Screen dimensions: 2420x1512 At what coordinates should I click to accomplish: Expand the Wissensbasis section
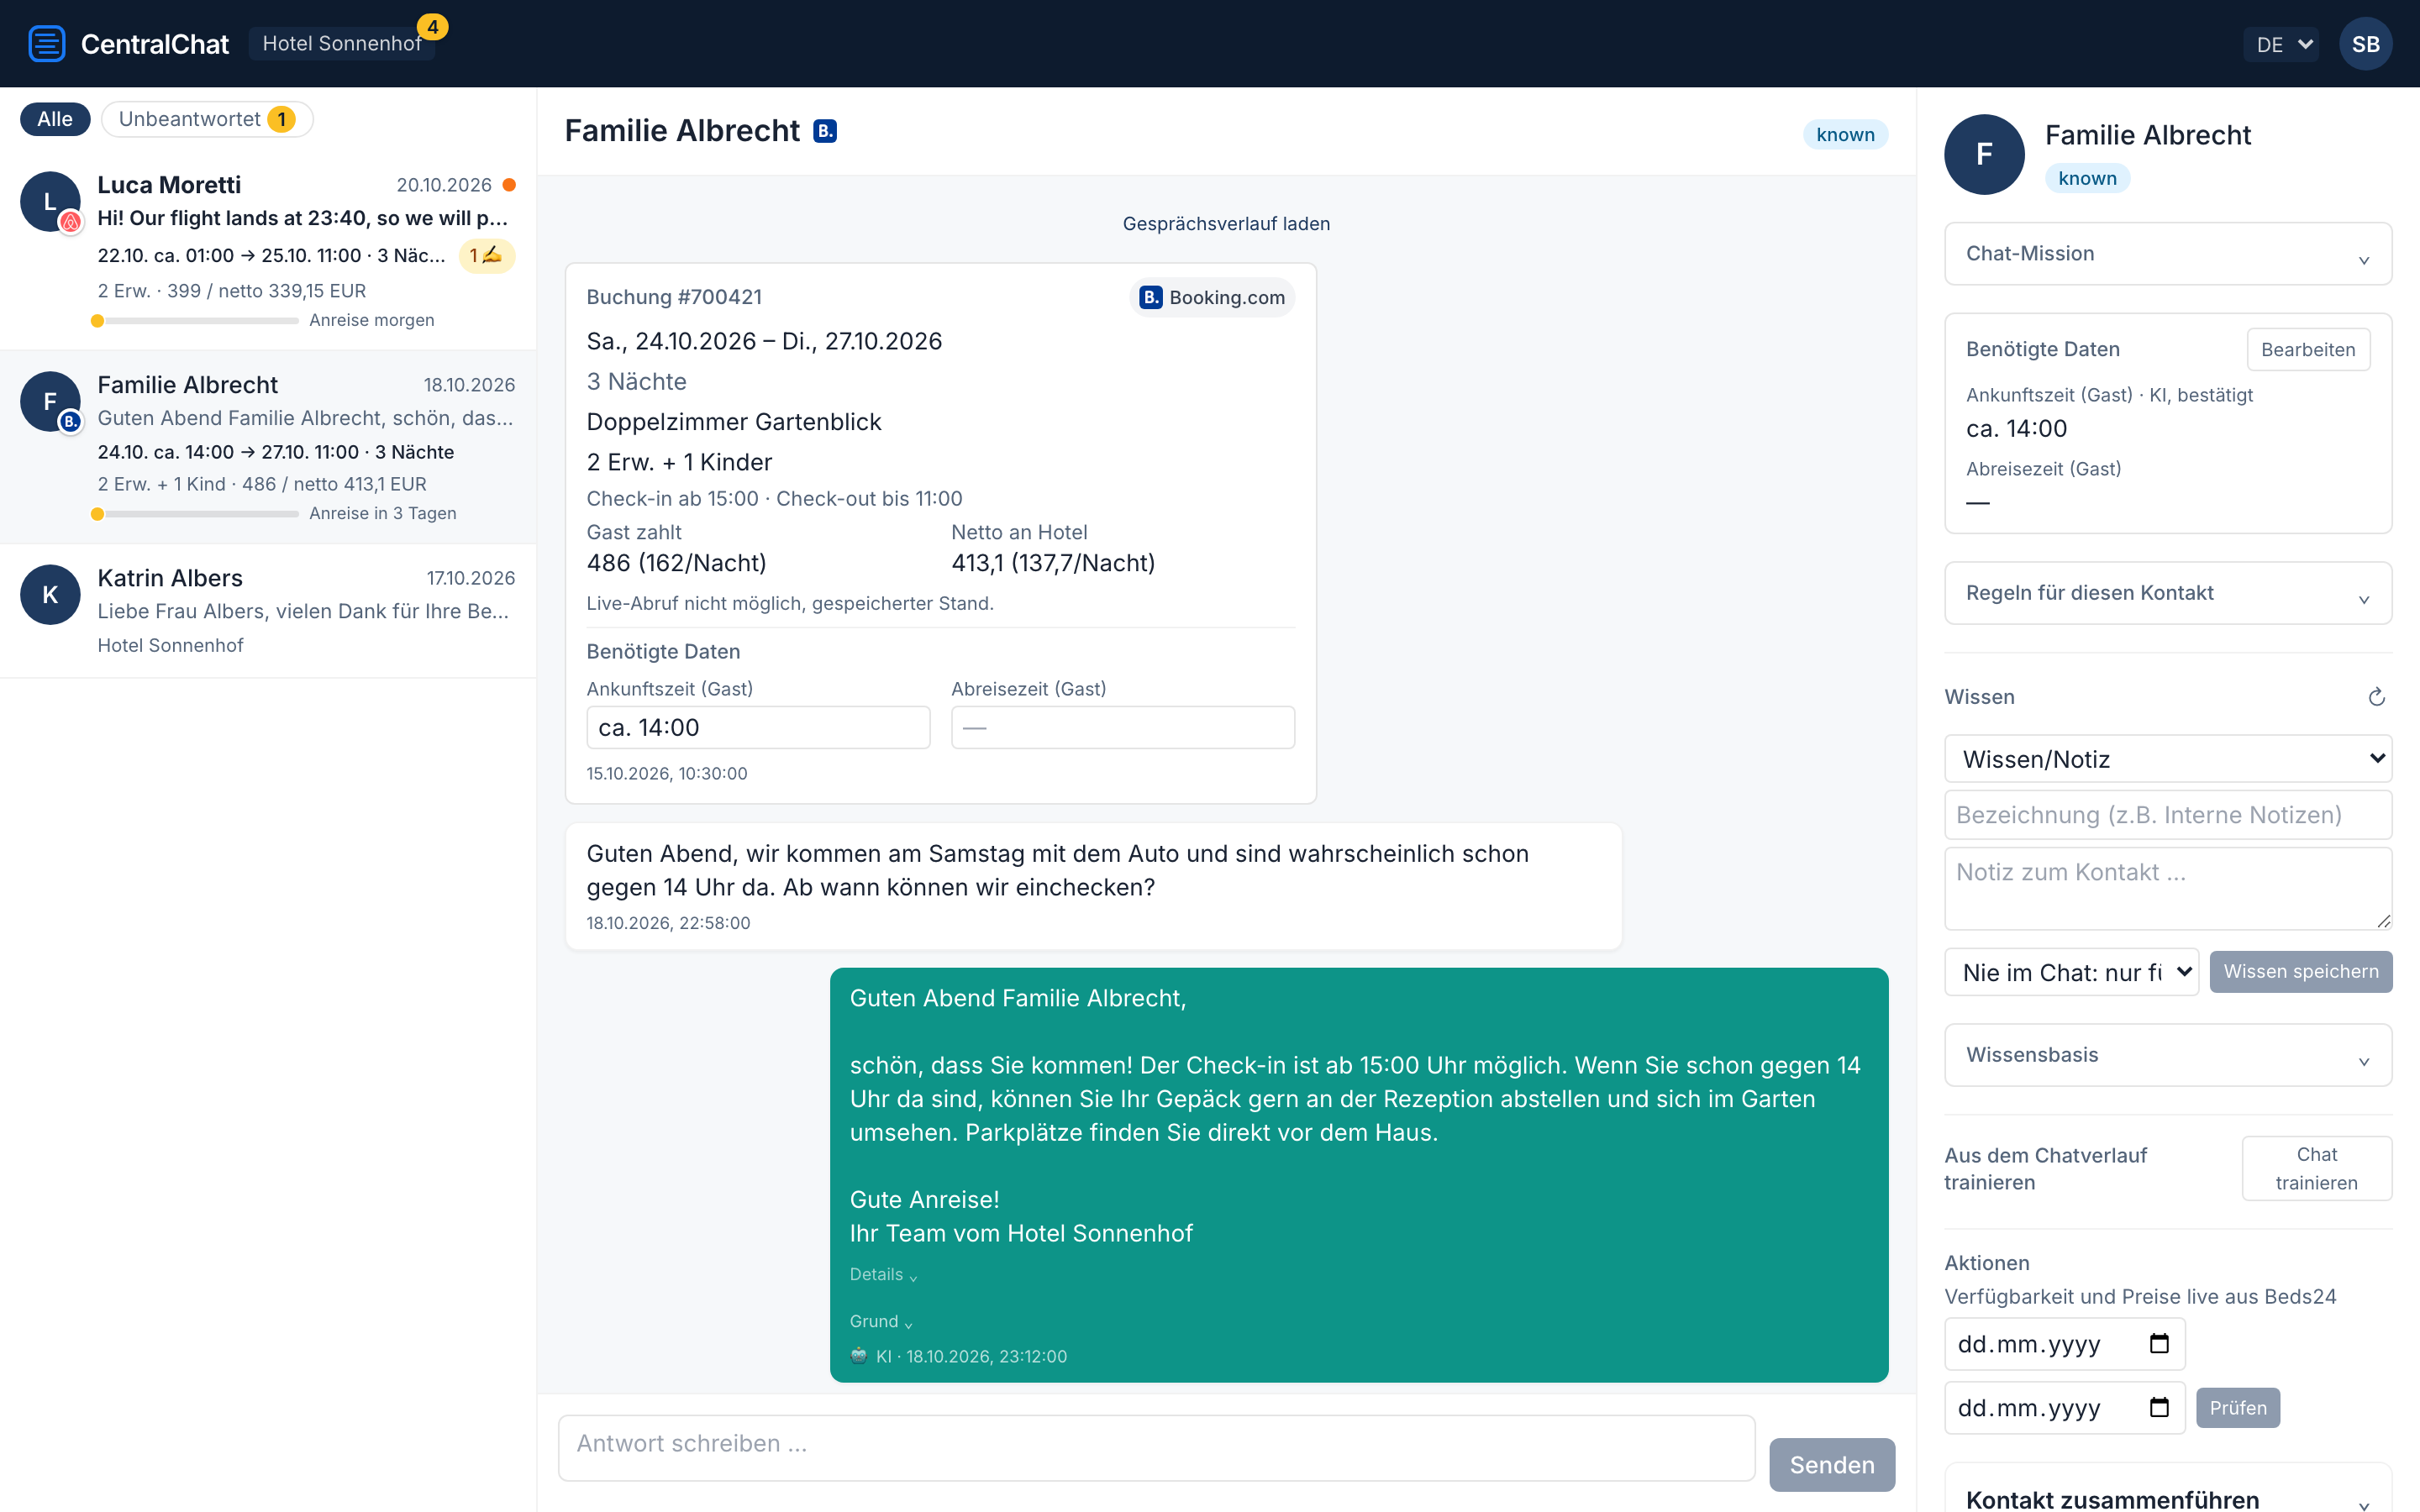pyautogui.click(x=2167, y=1055)
